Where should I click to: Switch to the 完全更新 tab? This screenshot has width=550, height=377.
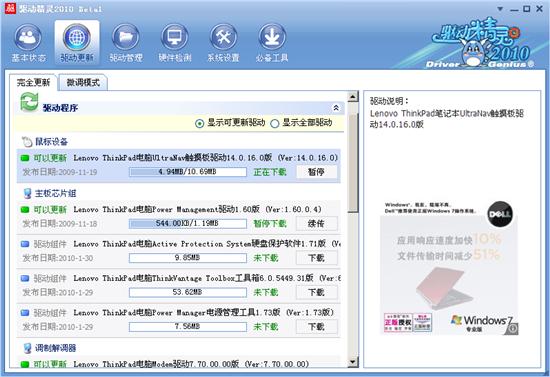tap(33, 83)
